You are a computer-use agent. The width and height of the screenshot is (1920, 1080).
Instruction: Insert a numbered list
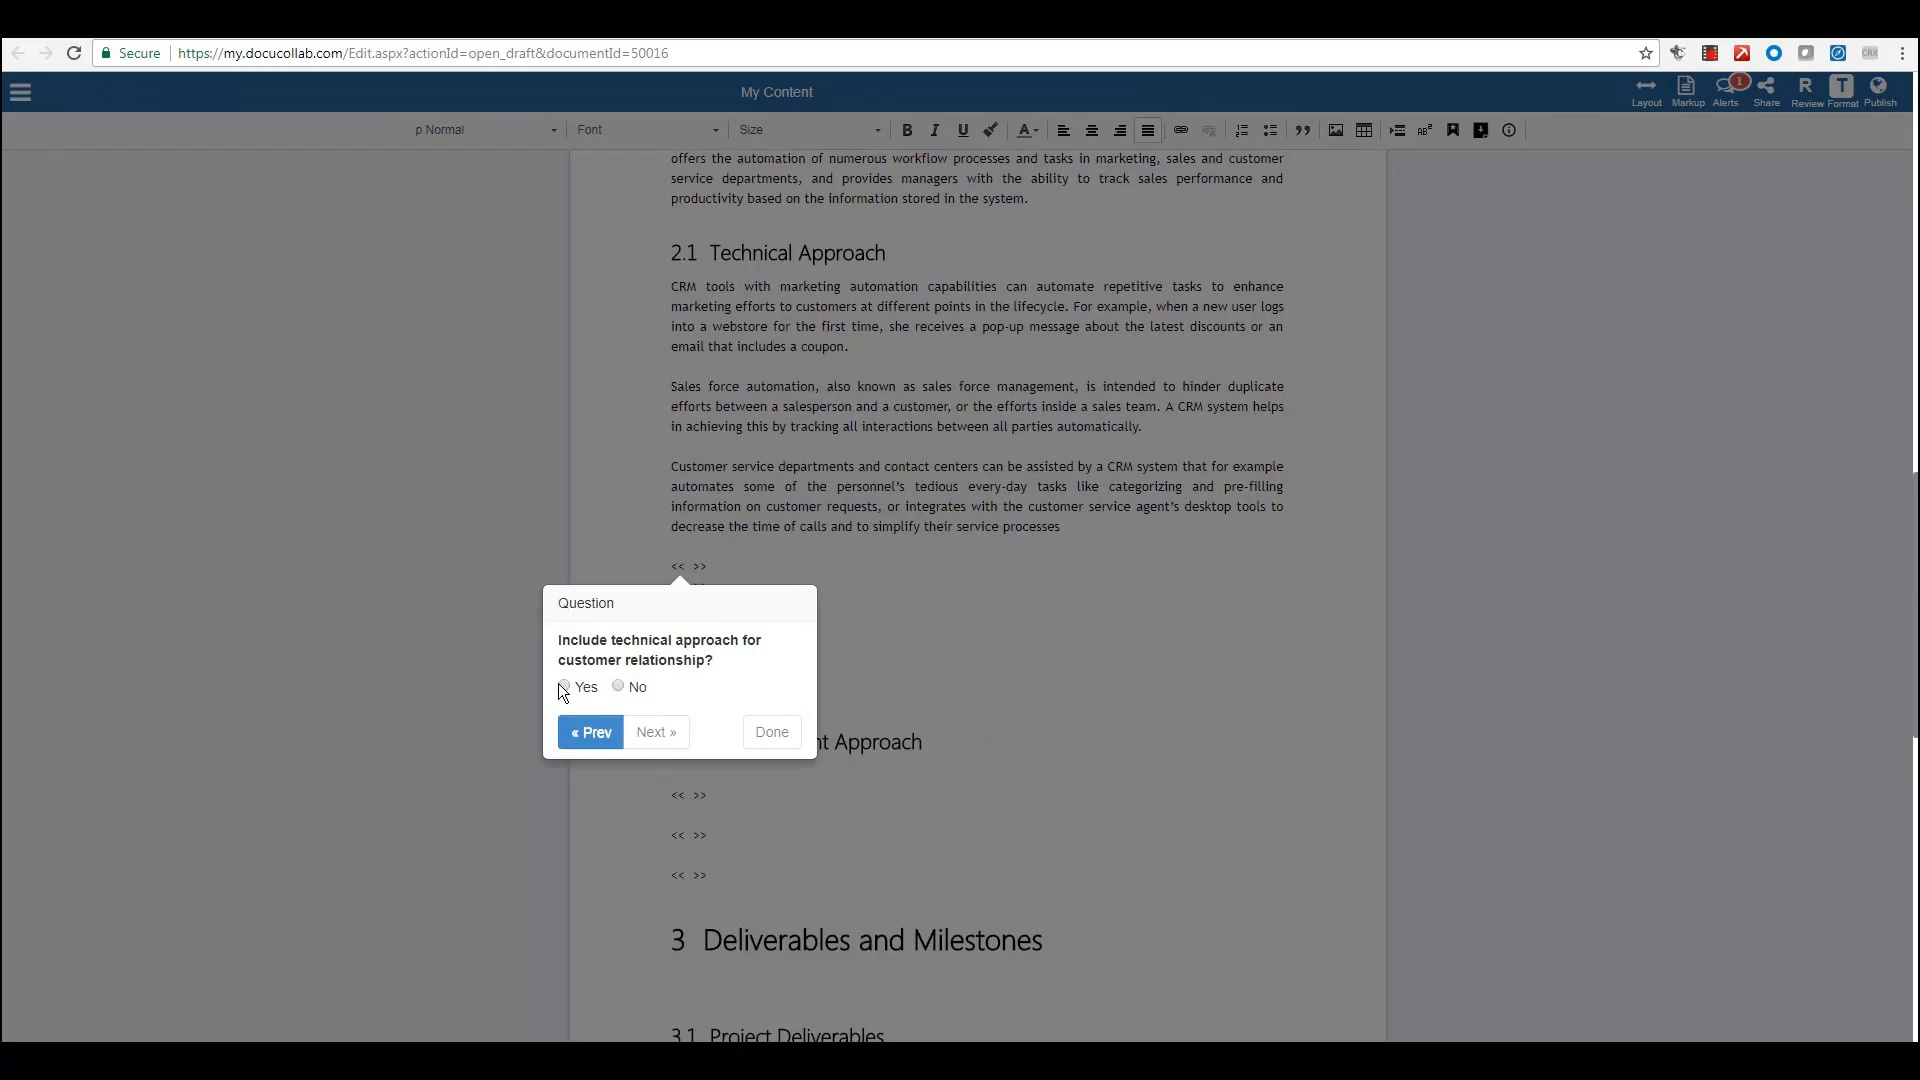click(1242, 130)
